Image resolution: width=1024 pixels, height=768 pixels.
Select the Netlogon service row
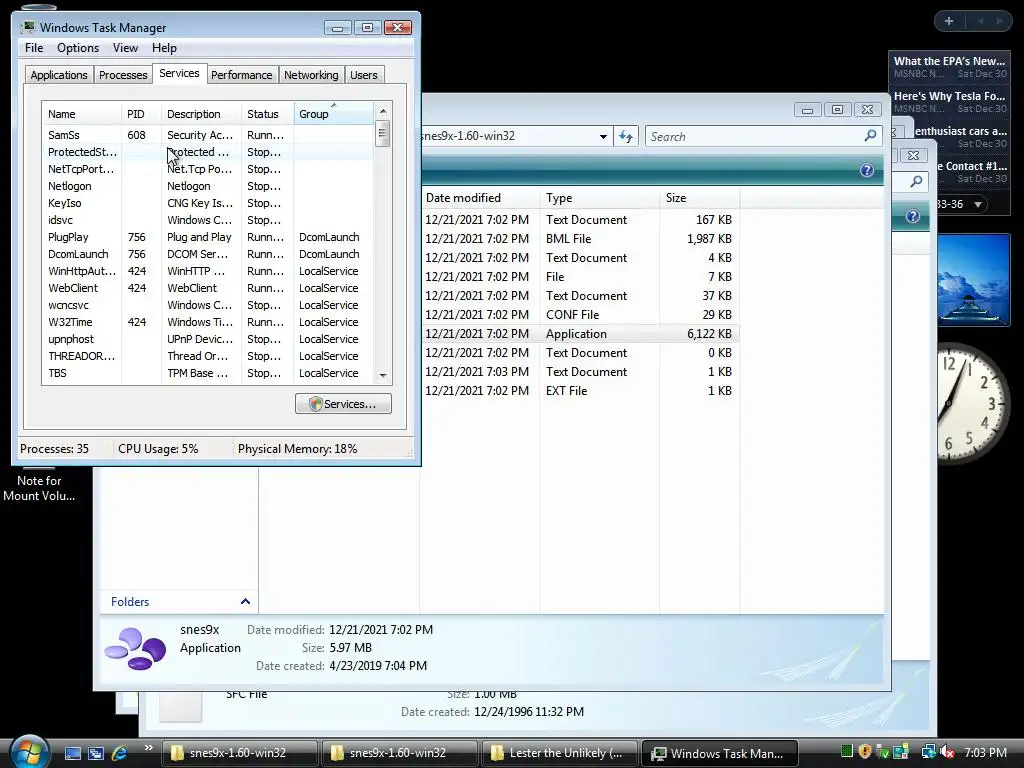click(208, 186)
